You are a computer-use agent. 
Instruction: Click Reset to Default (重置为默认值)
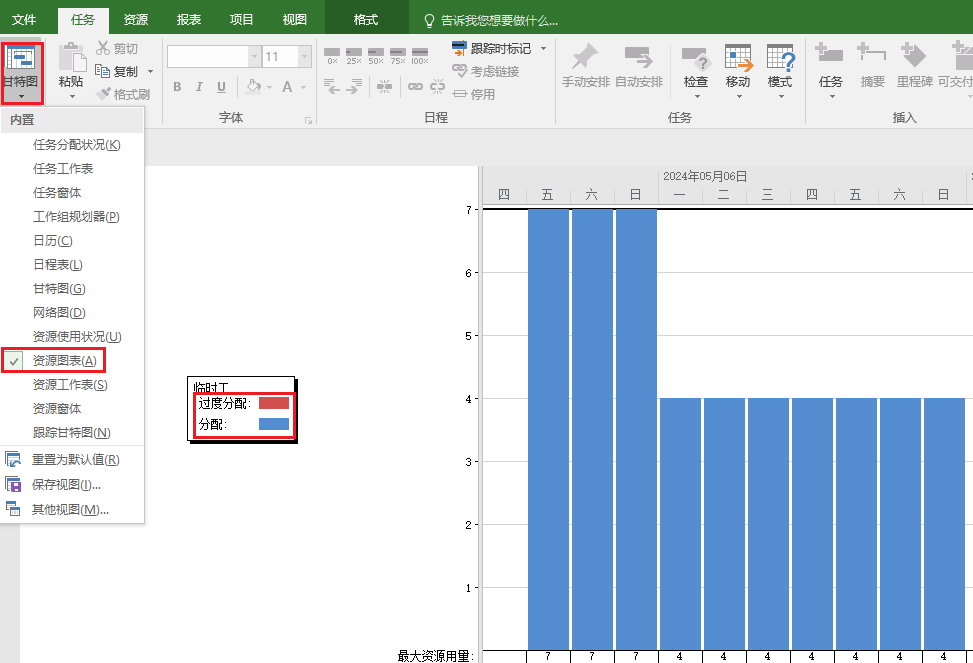73,460
